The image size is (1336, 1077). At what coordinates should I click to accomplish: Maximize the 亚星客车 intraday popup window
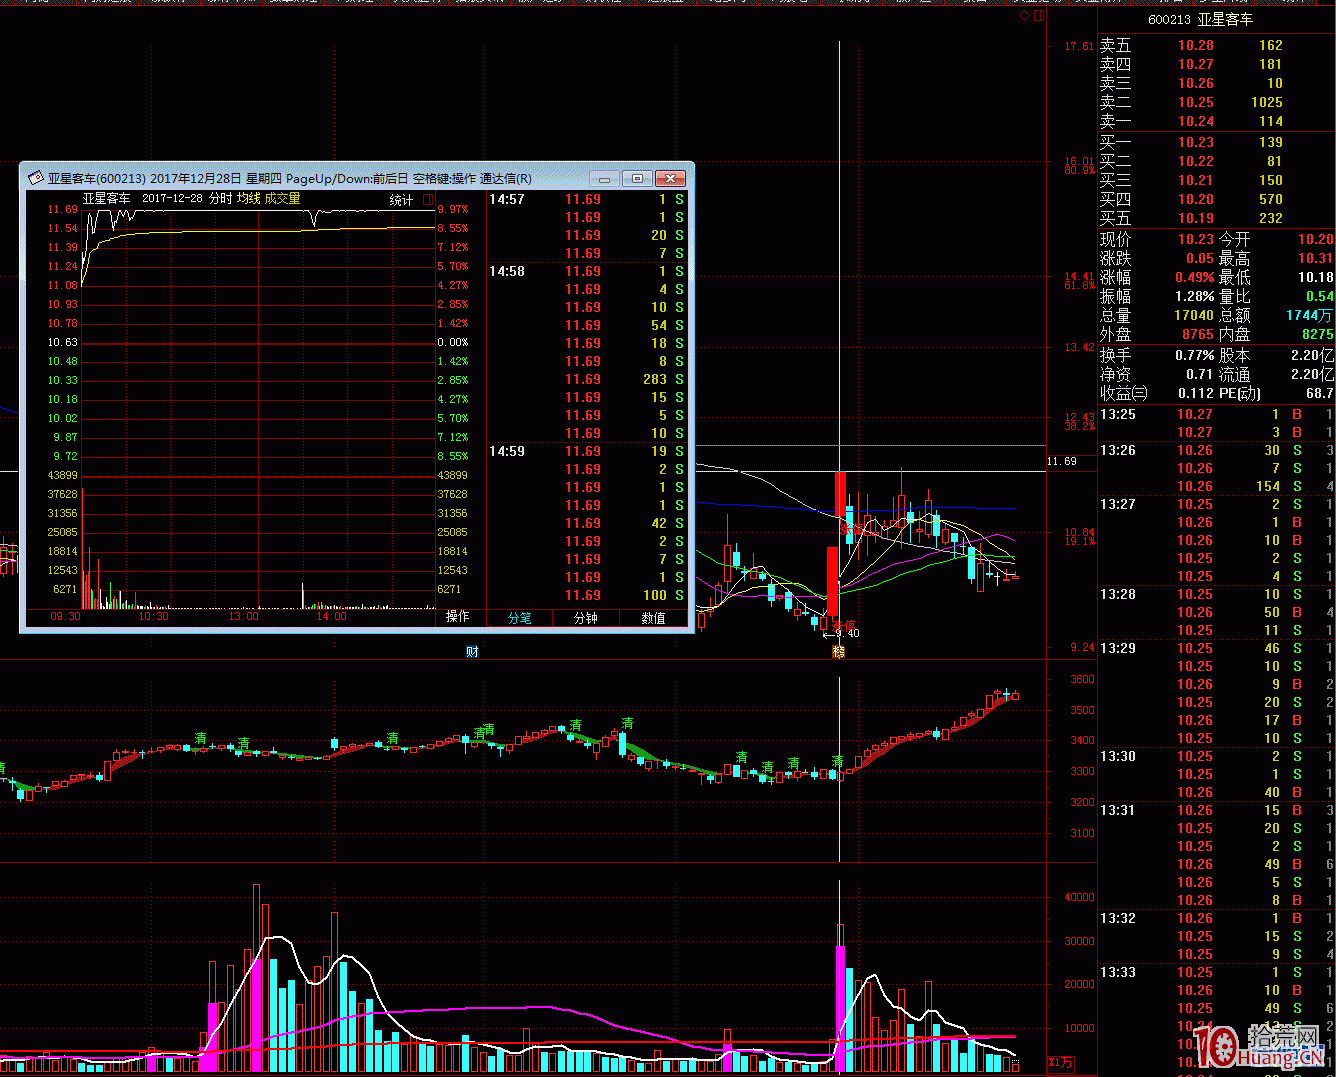click(x=637, y=179)
